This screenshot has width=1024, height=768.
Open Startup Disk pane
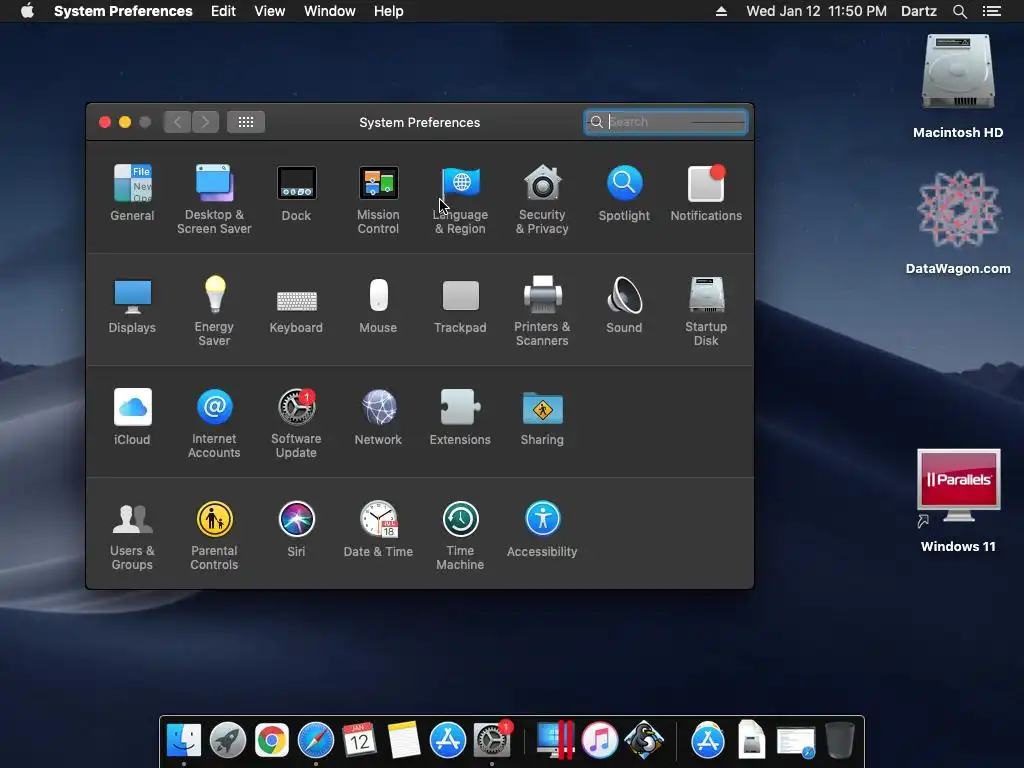click(706, 311)
